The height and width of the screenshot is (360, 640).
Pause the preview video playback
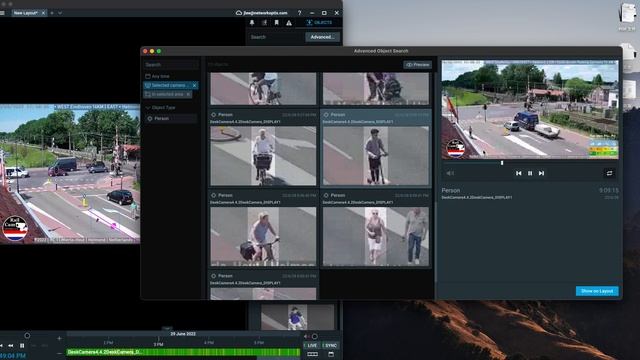[530, 173]
